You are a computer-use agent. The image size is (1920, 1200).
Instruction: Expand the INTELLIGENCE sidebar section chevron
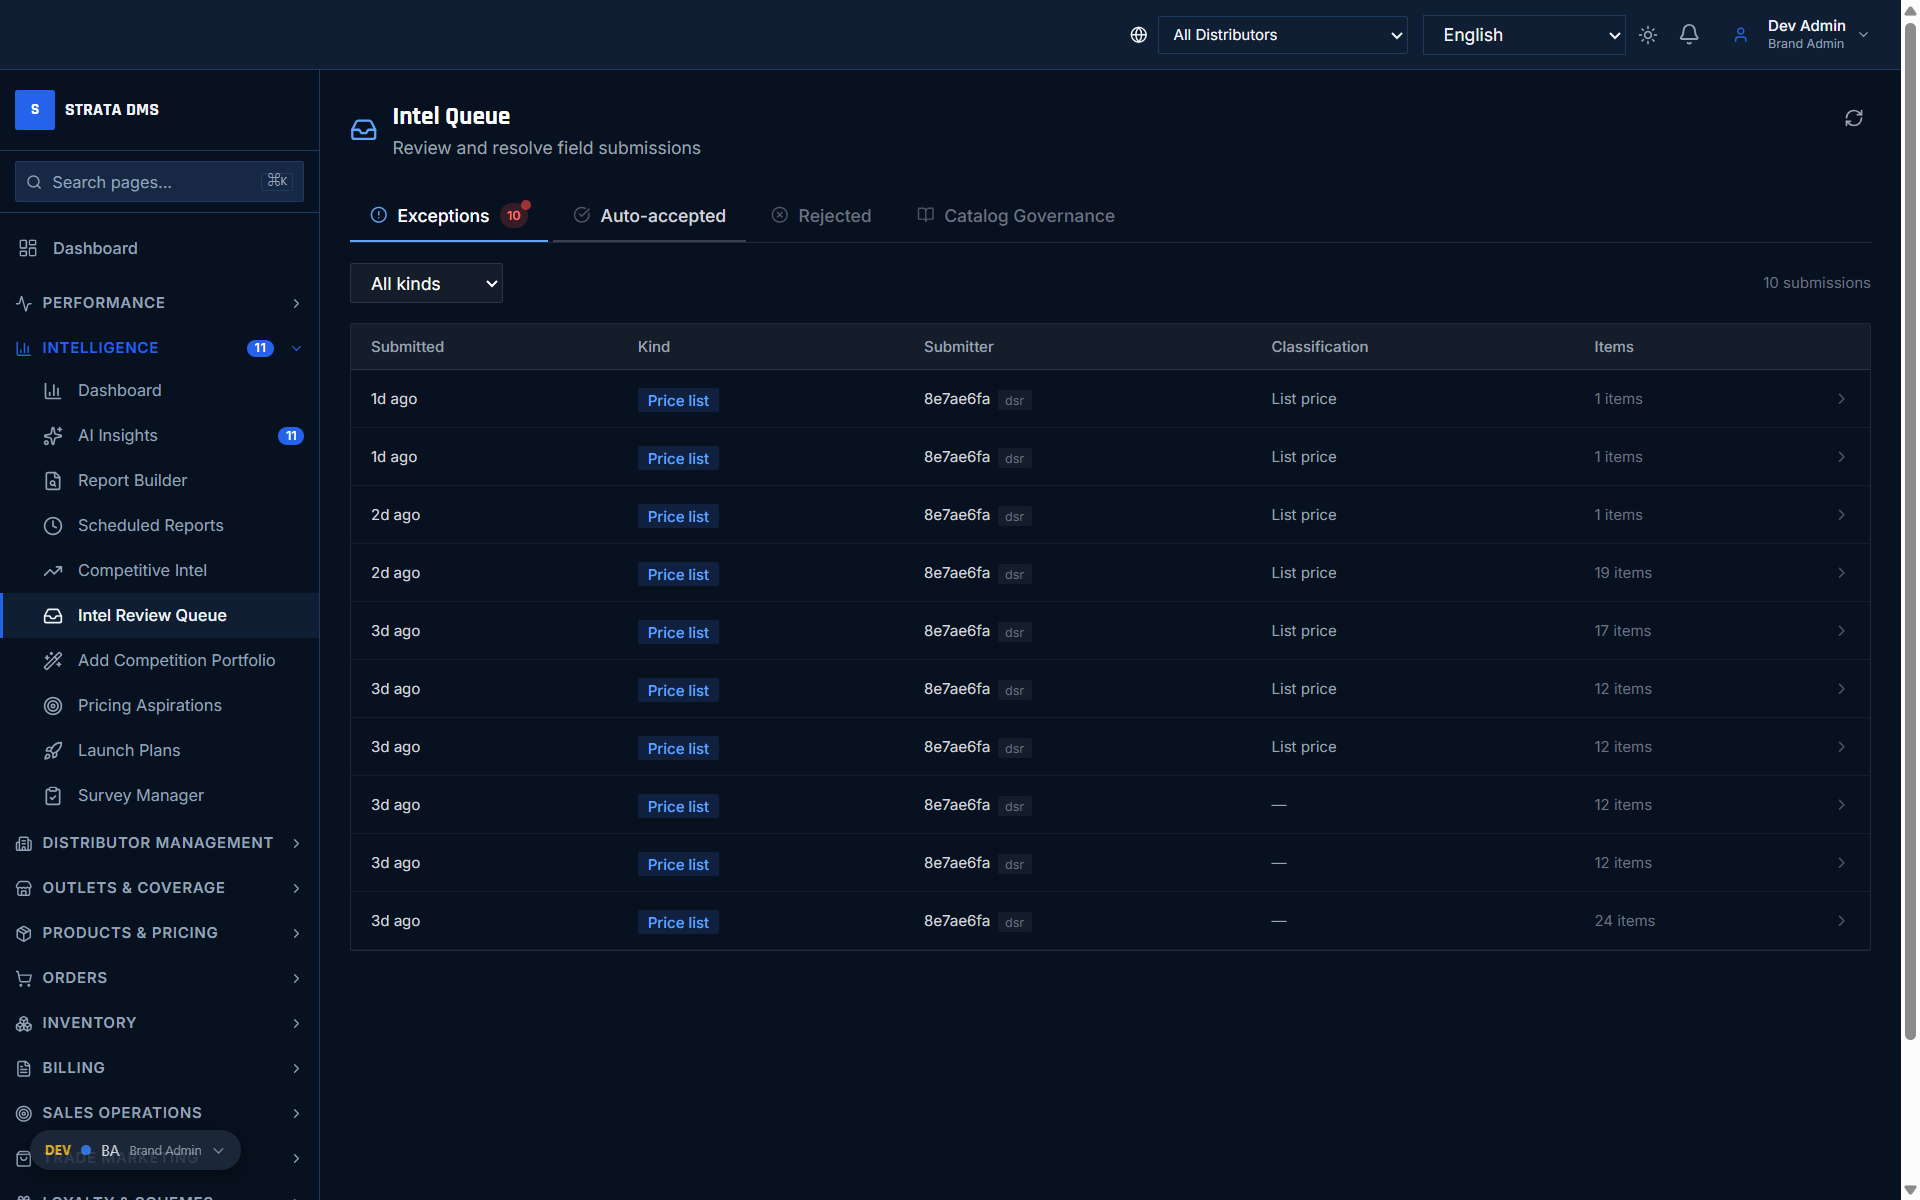click(296, 348)
